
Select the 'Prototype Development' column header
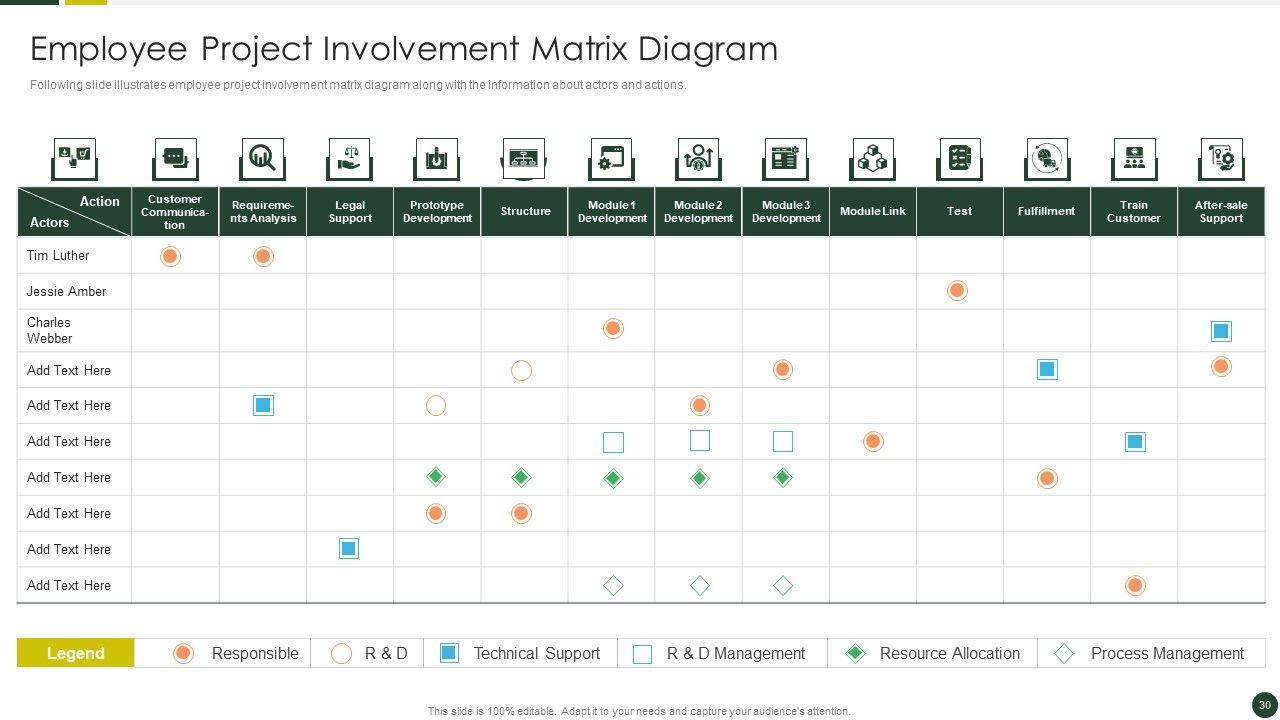437,212
